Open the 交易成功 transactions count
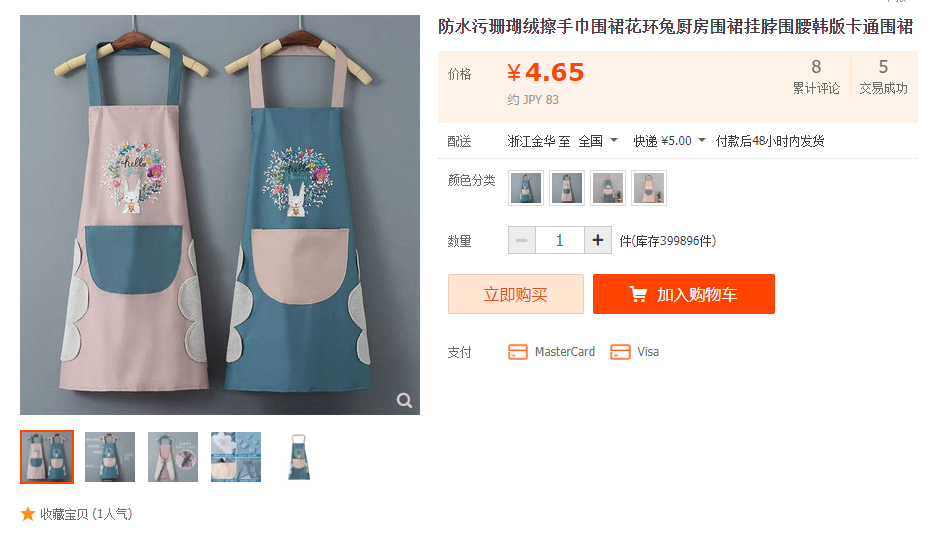Viewport: 938px width, 539px height. pos(884,77)
